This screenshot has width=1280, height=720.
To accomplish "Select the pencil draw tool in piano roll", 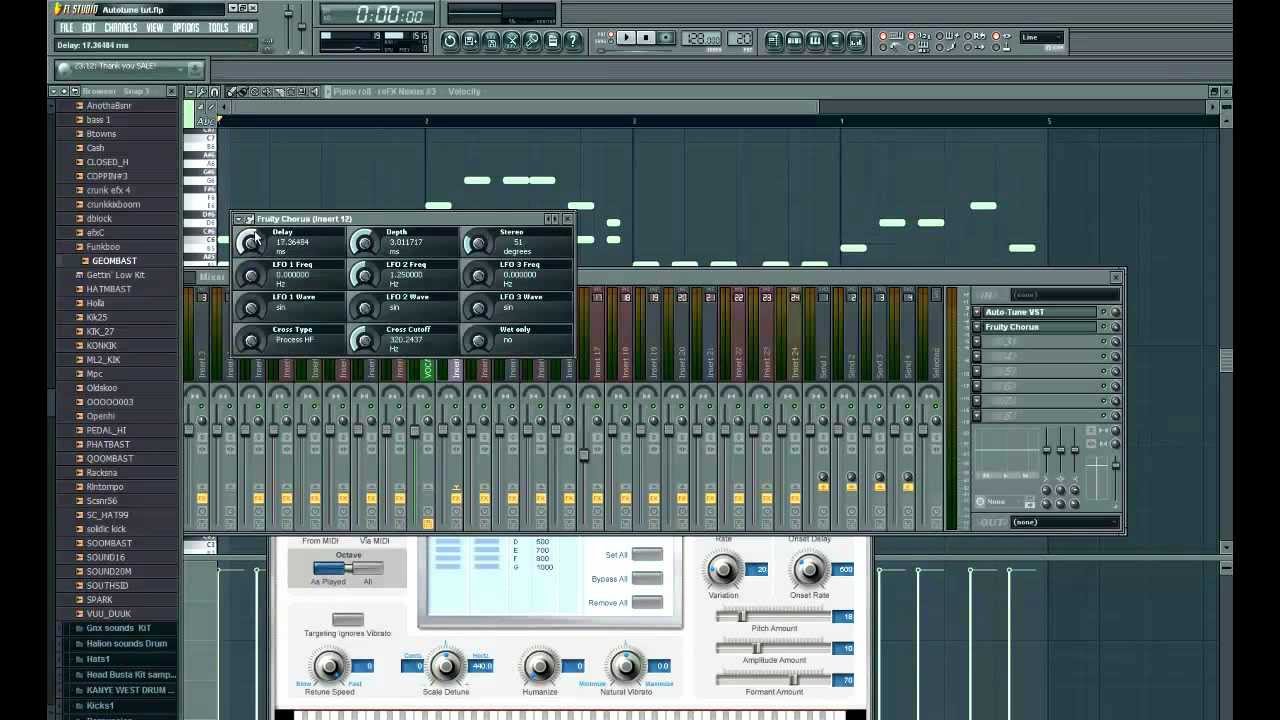I will tap(233, 92).
